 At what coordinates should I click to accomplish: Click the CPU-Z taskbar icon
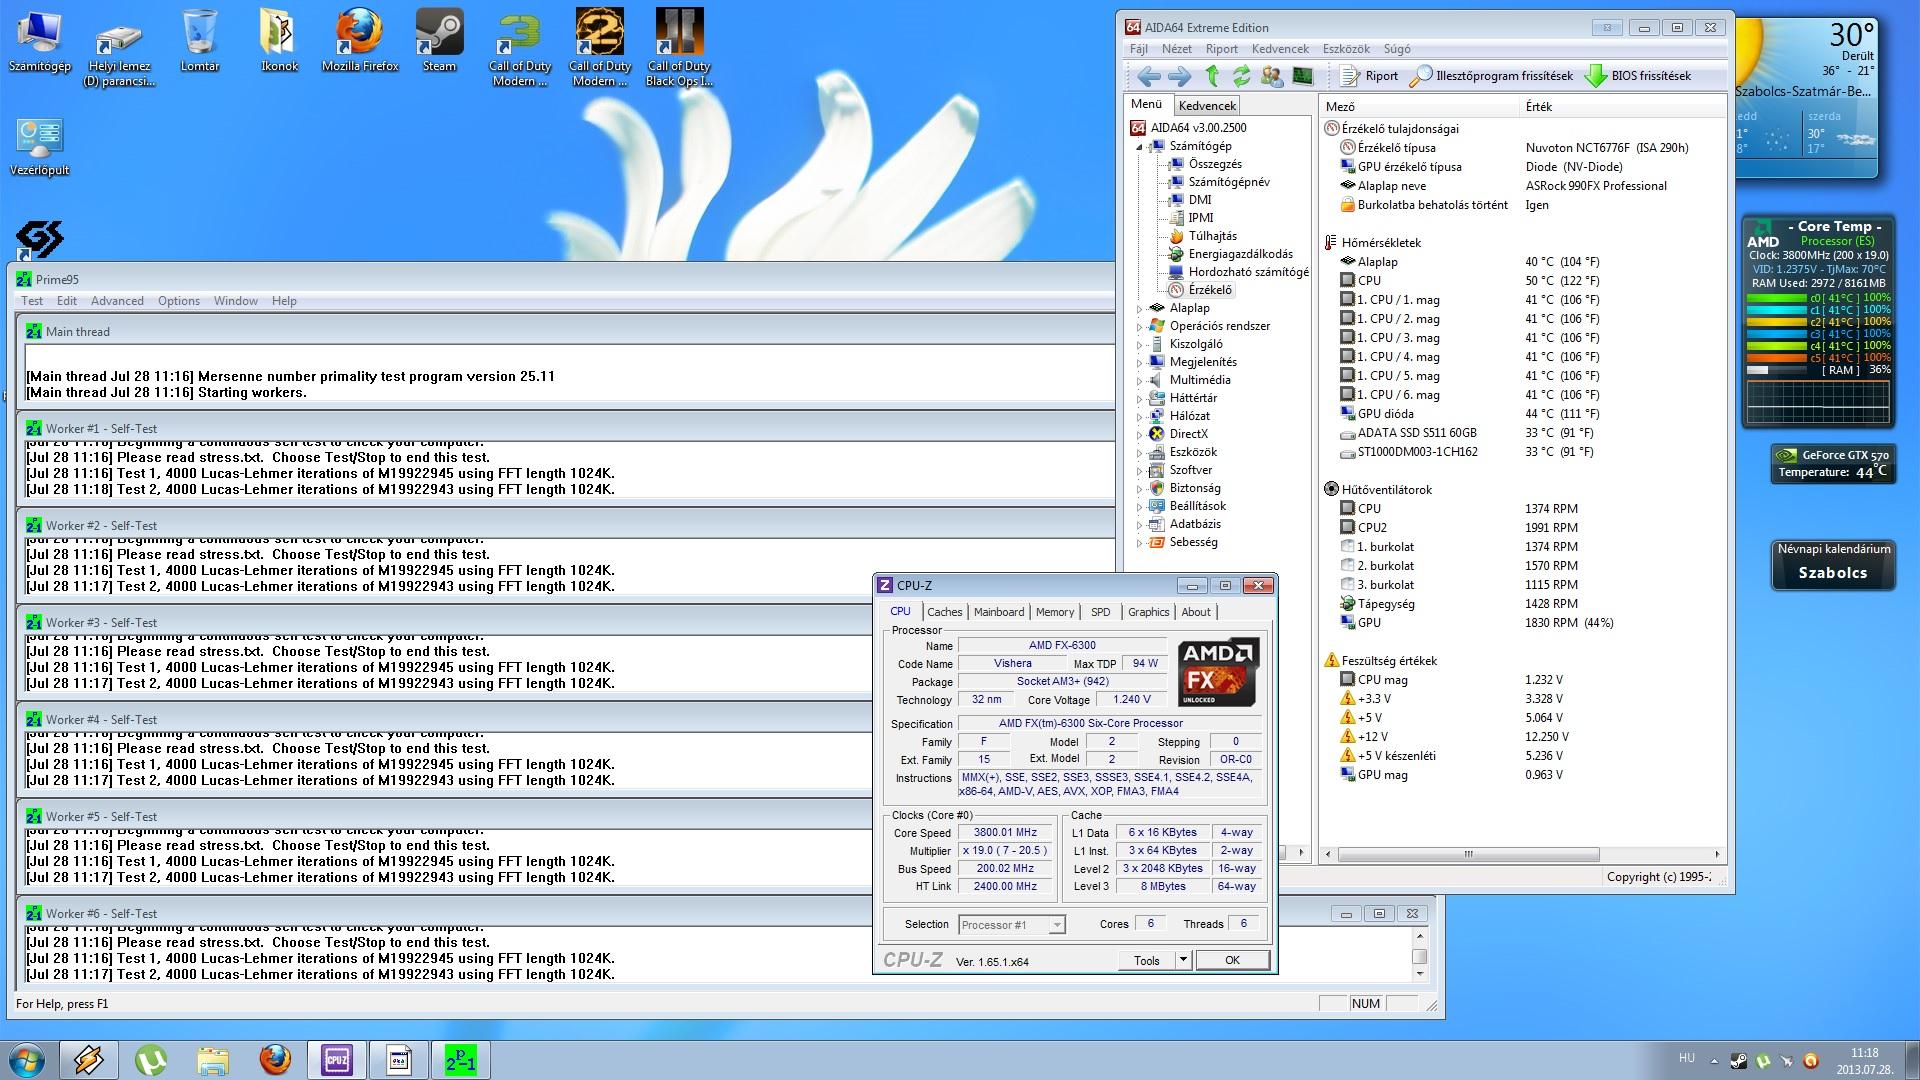tap(336, 1060)
